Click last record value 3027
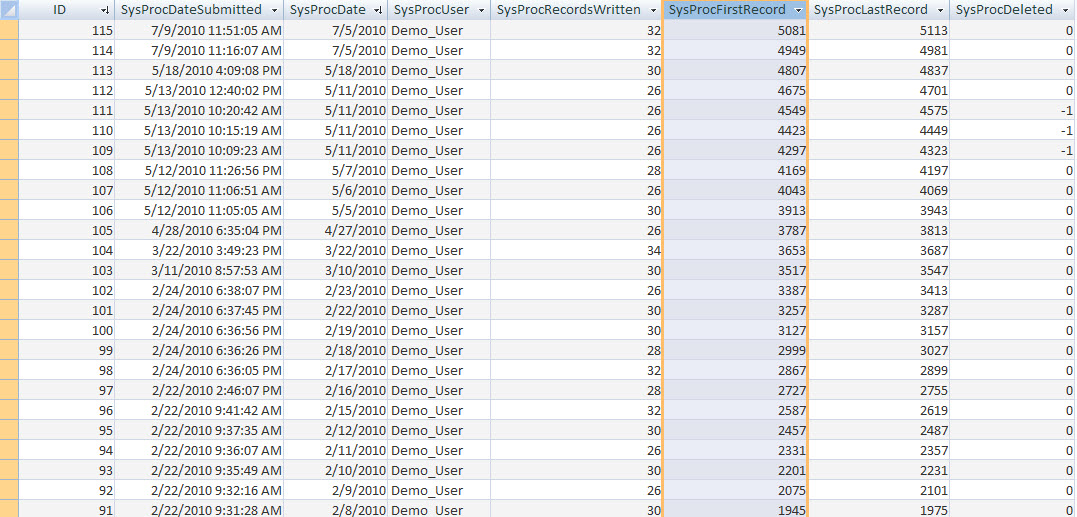Viewport: 1077px width, 517px height. click(x=878, y=350)
